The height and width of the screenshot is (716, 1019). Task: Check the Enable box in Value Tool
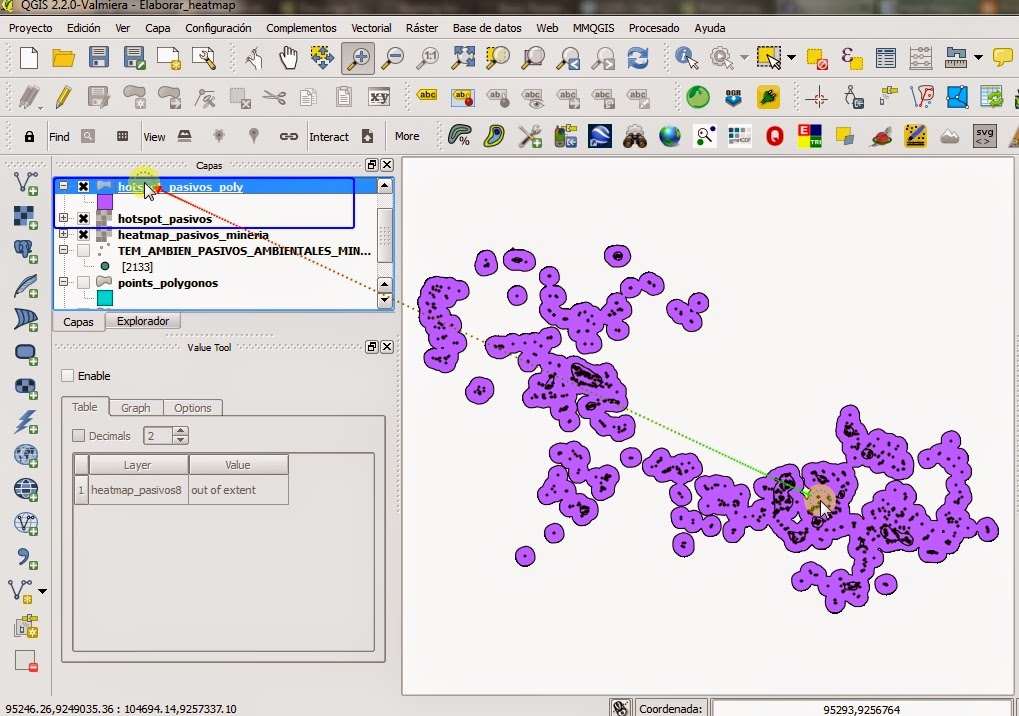pos(68,376)
